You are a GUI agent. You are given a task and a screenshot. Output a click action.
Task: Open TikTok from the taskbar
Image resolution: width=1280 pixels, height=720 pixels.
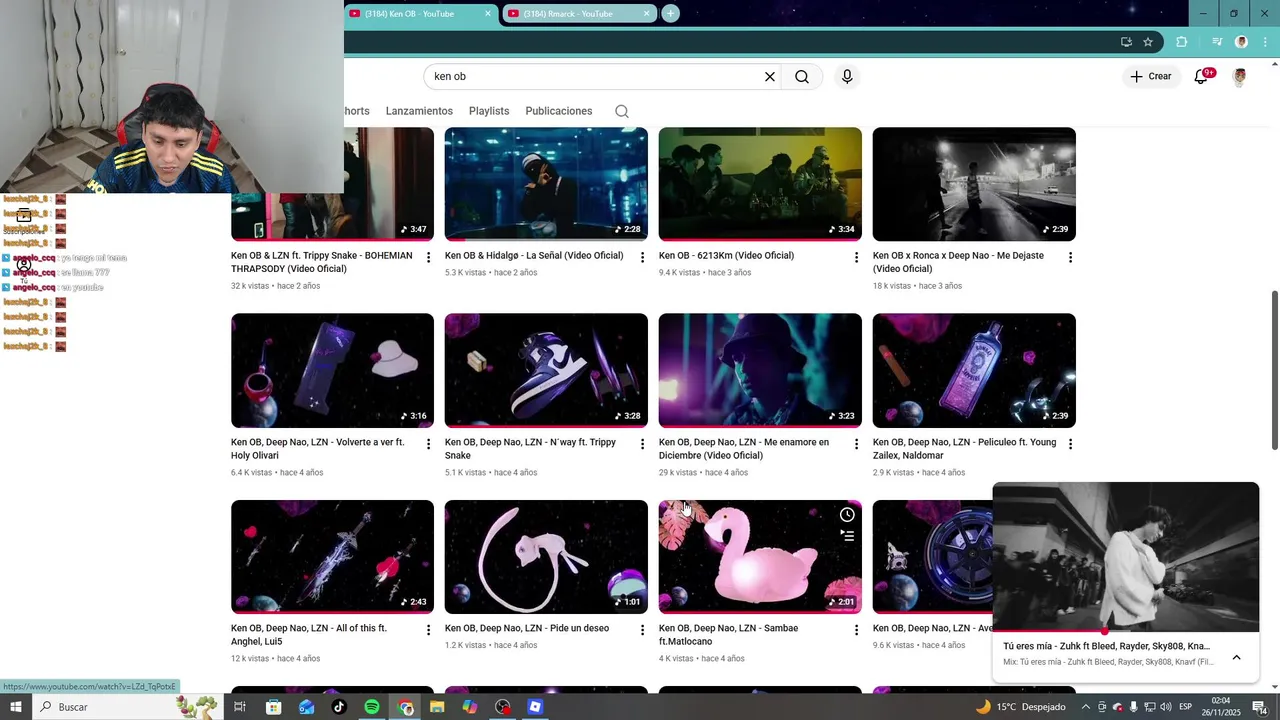pyautogui.click(x=339, y=707)
